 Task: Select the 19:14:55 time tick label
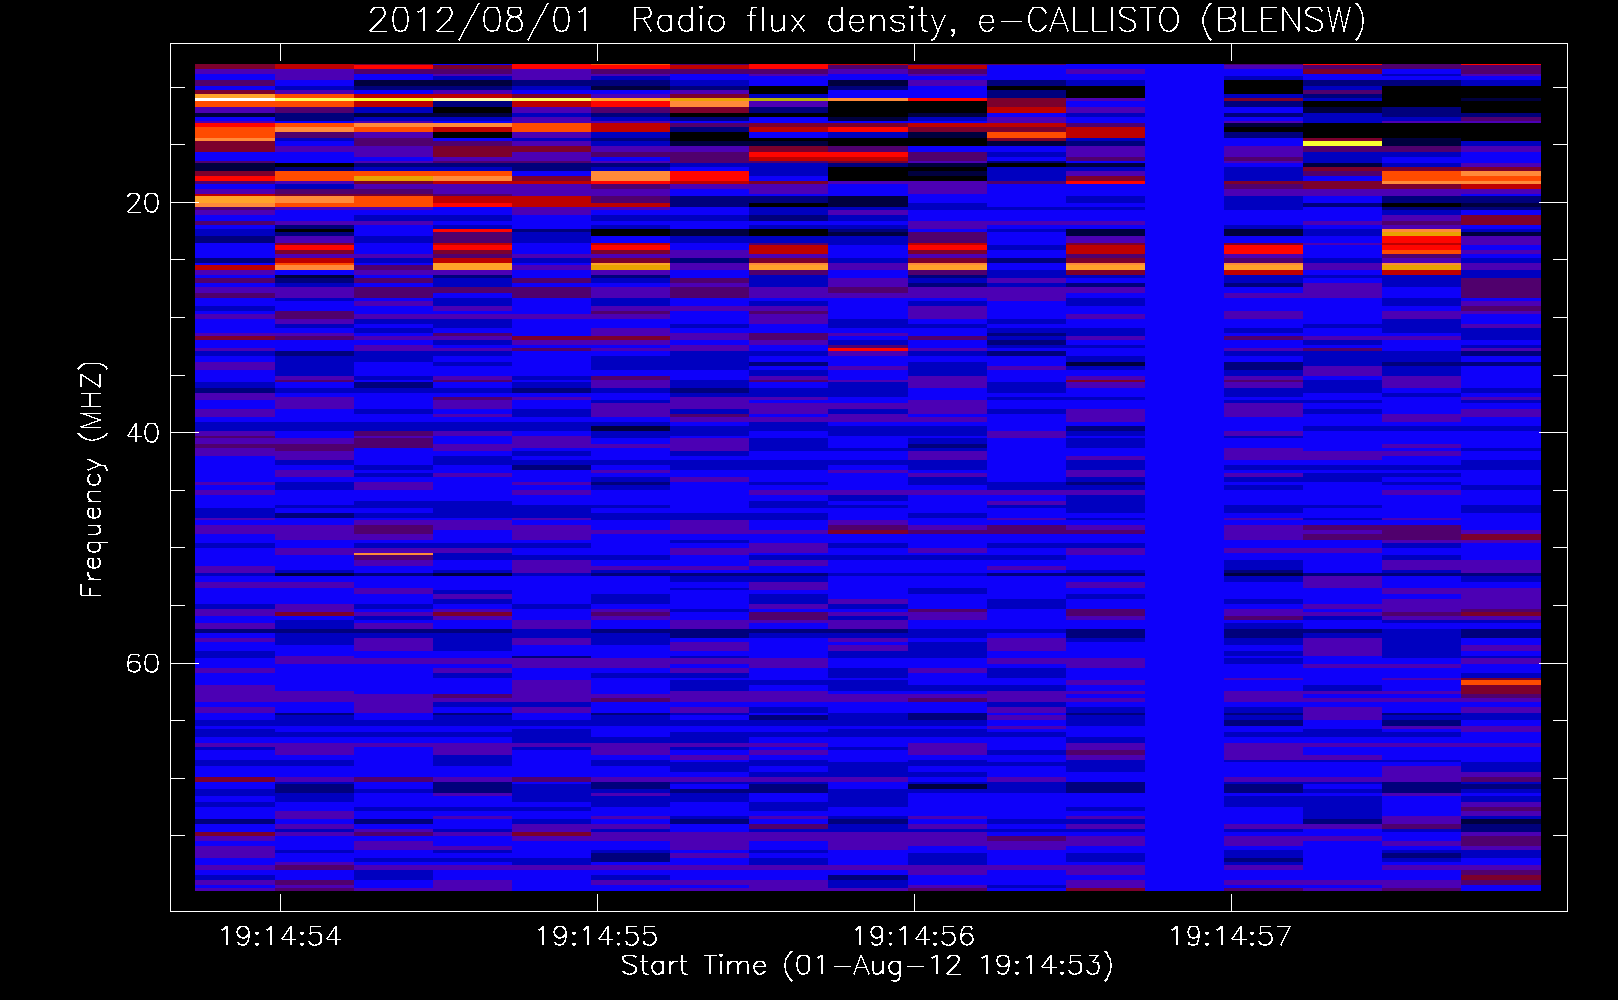tap(597, 937)
